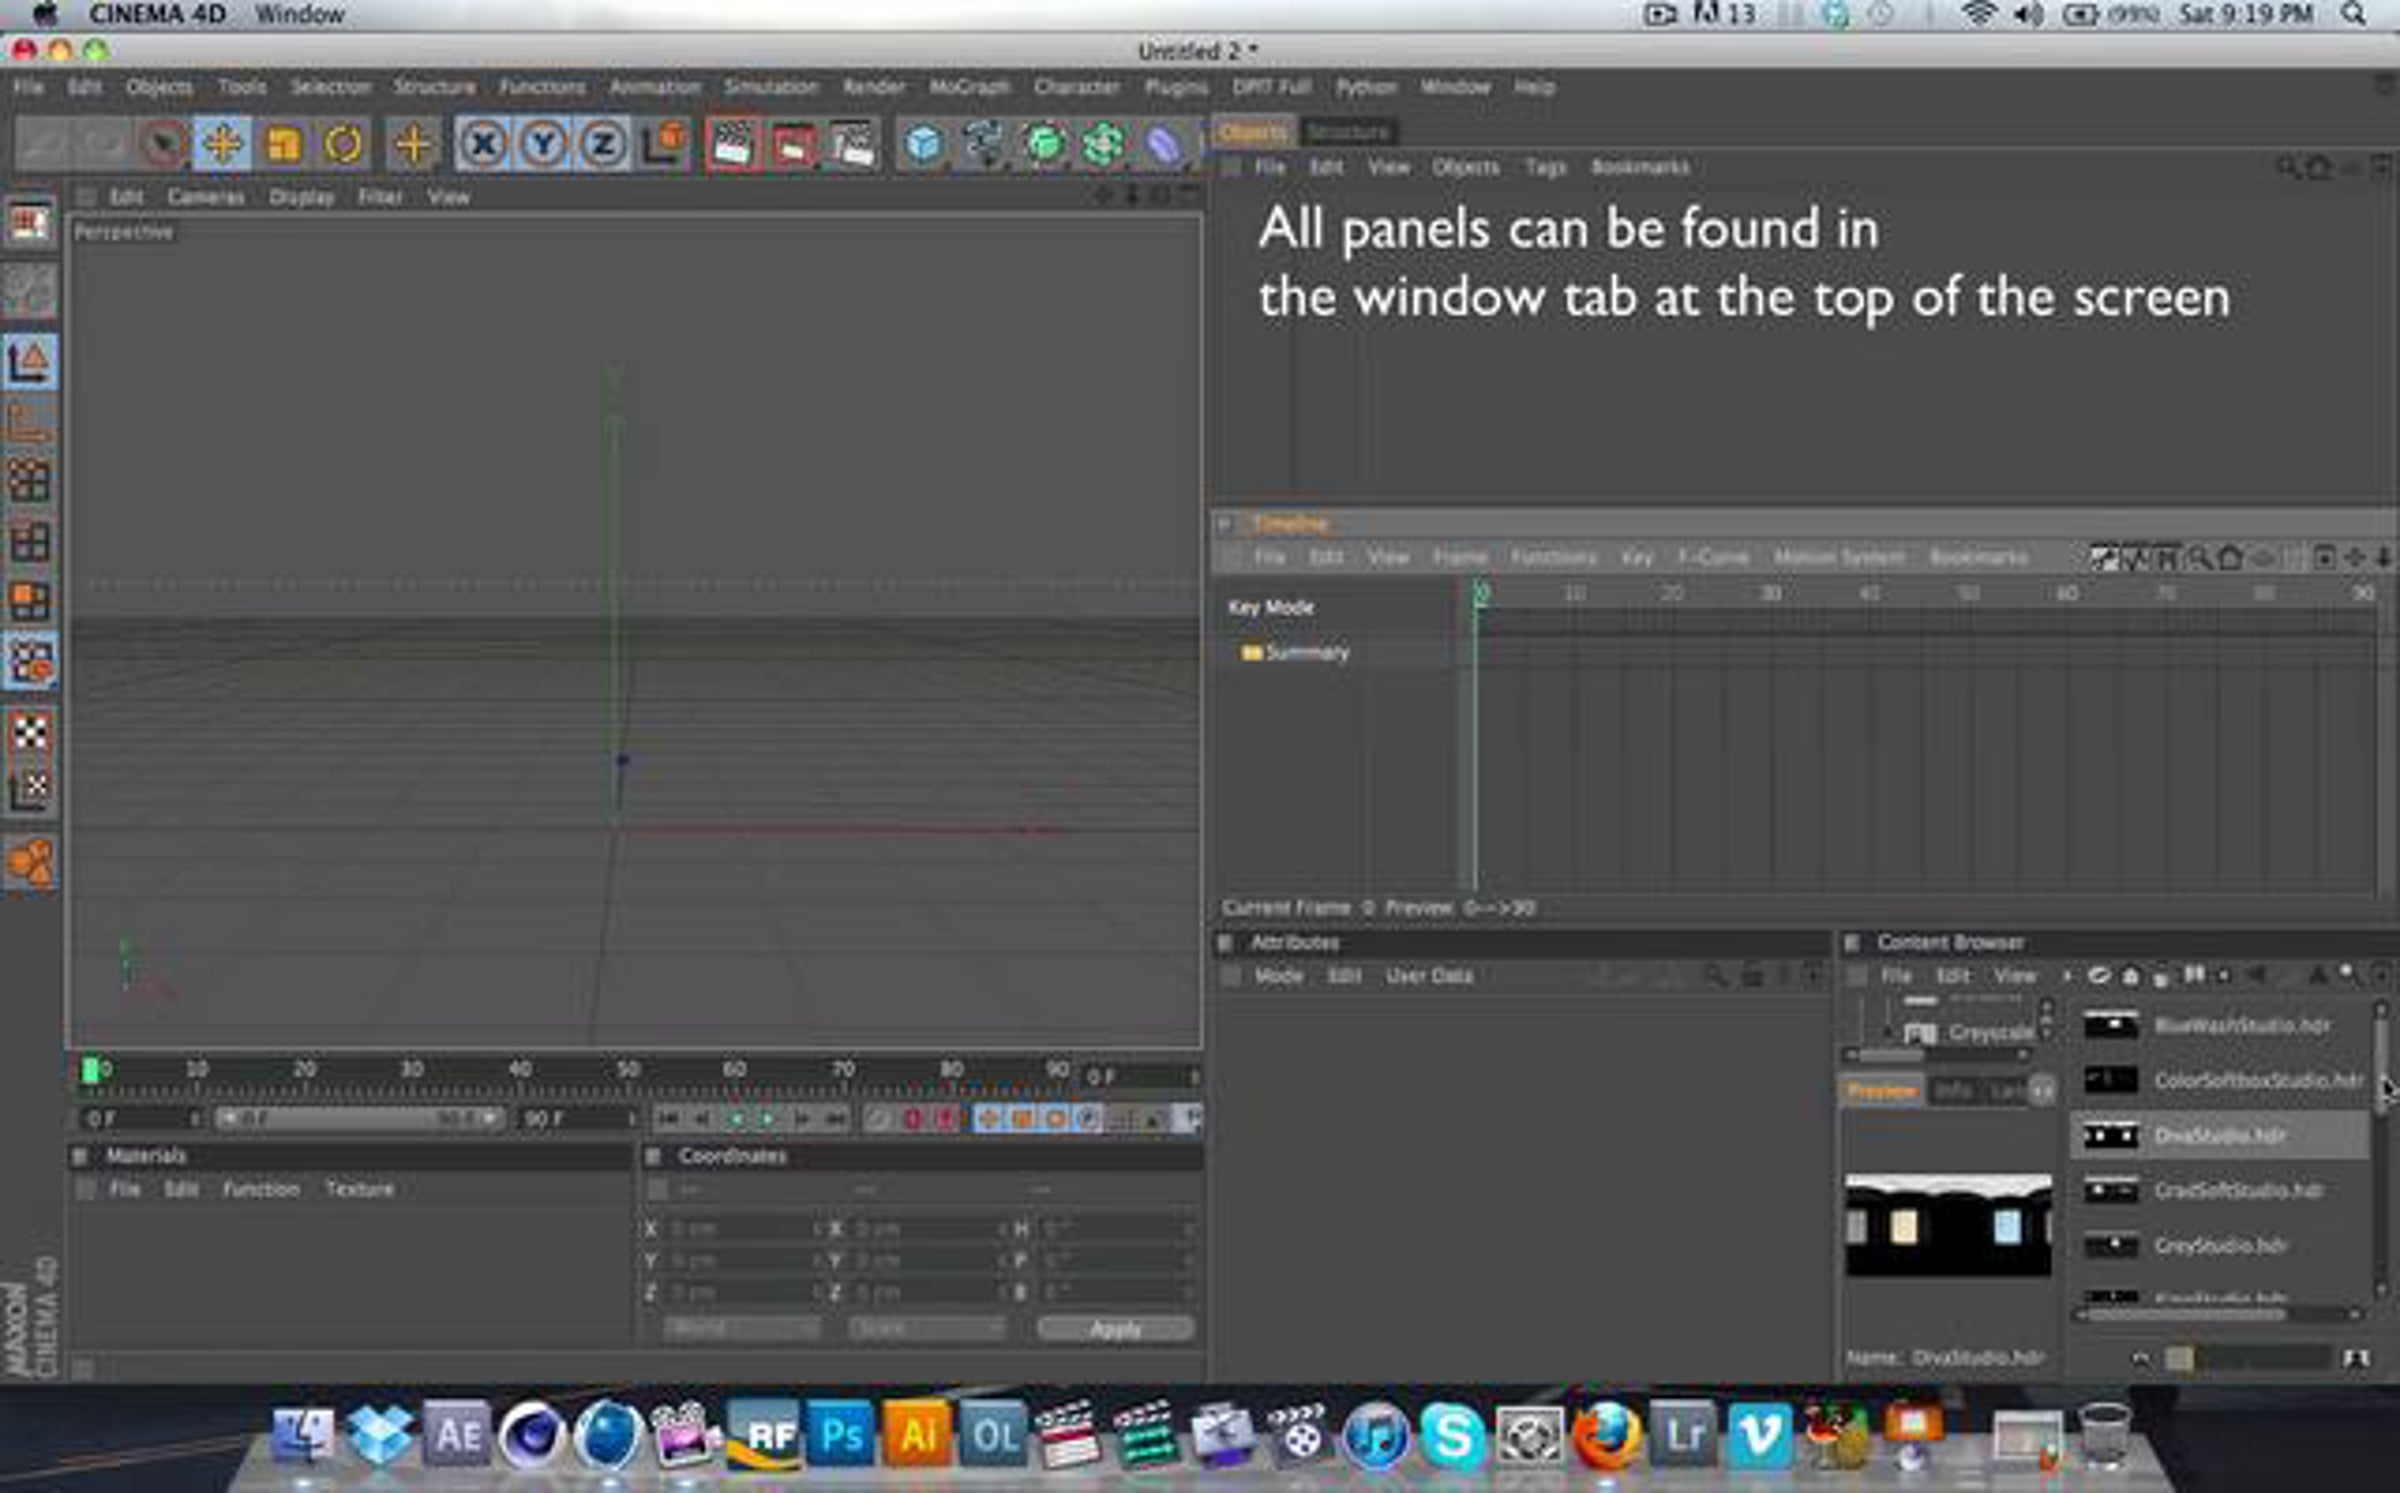Viewport: 2400px width, 1493px height.
Task: Click the Apply button in Coordinates
Action: click(x=1115, y=1329)
